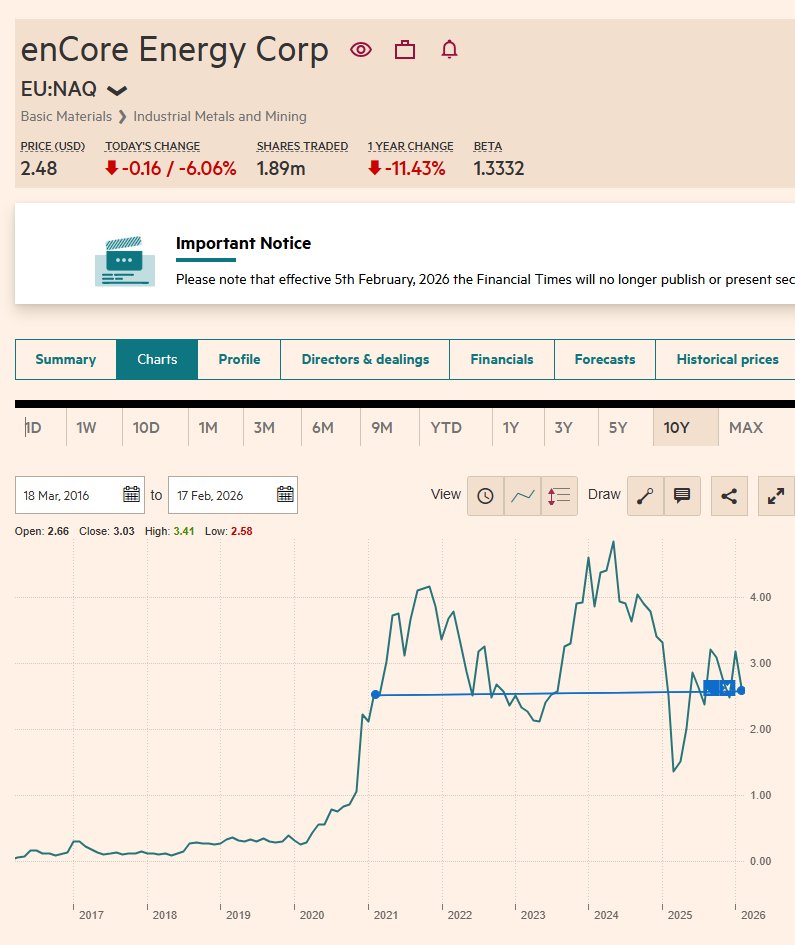This screenshot has height=945, width=795.
Task: Open the Historical prices tab
Action: 727,359
